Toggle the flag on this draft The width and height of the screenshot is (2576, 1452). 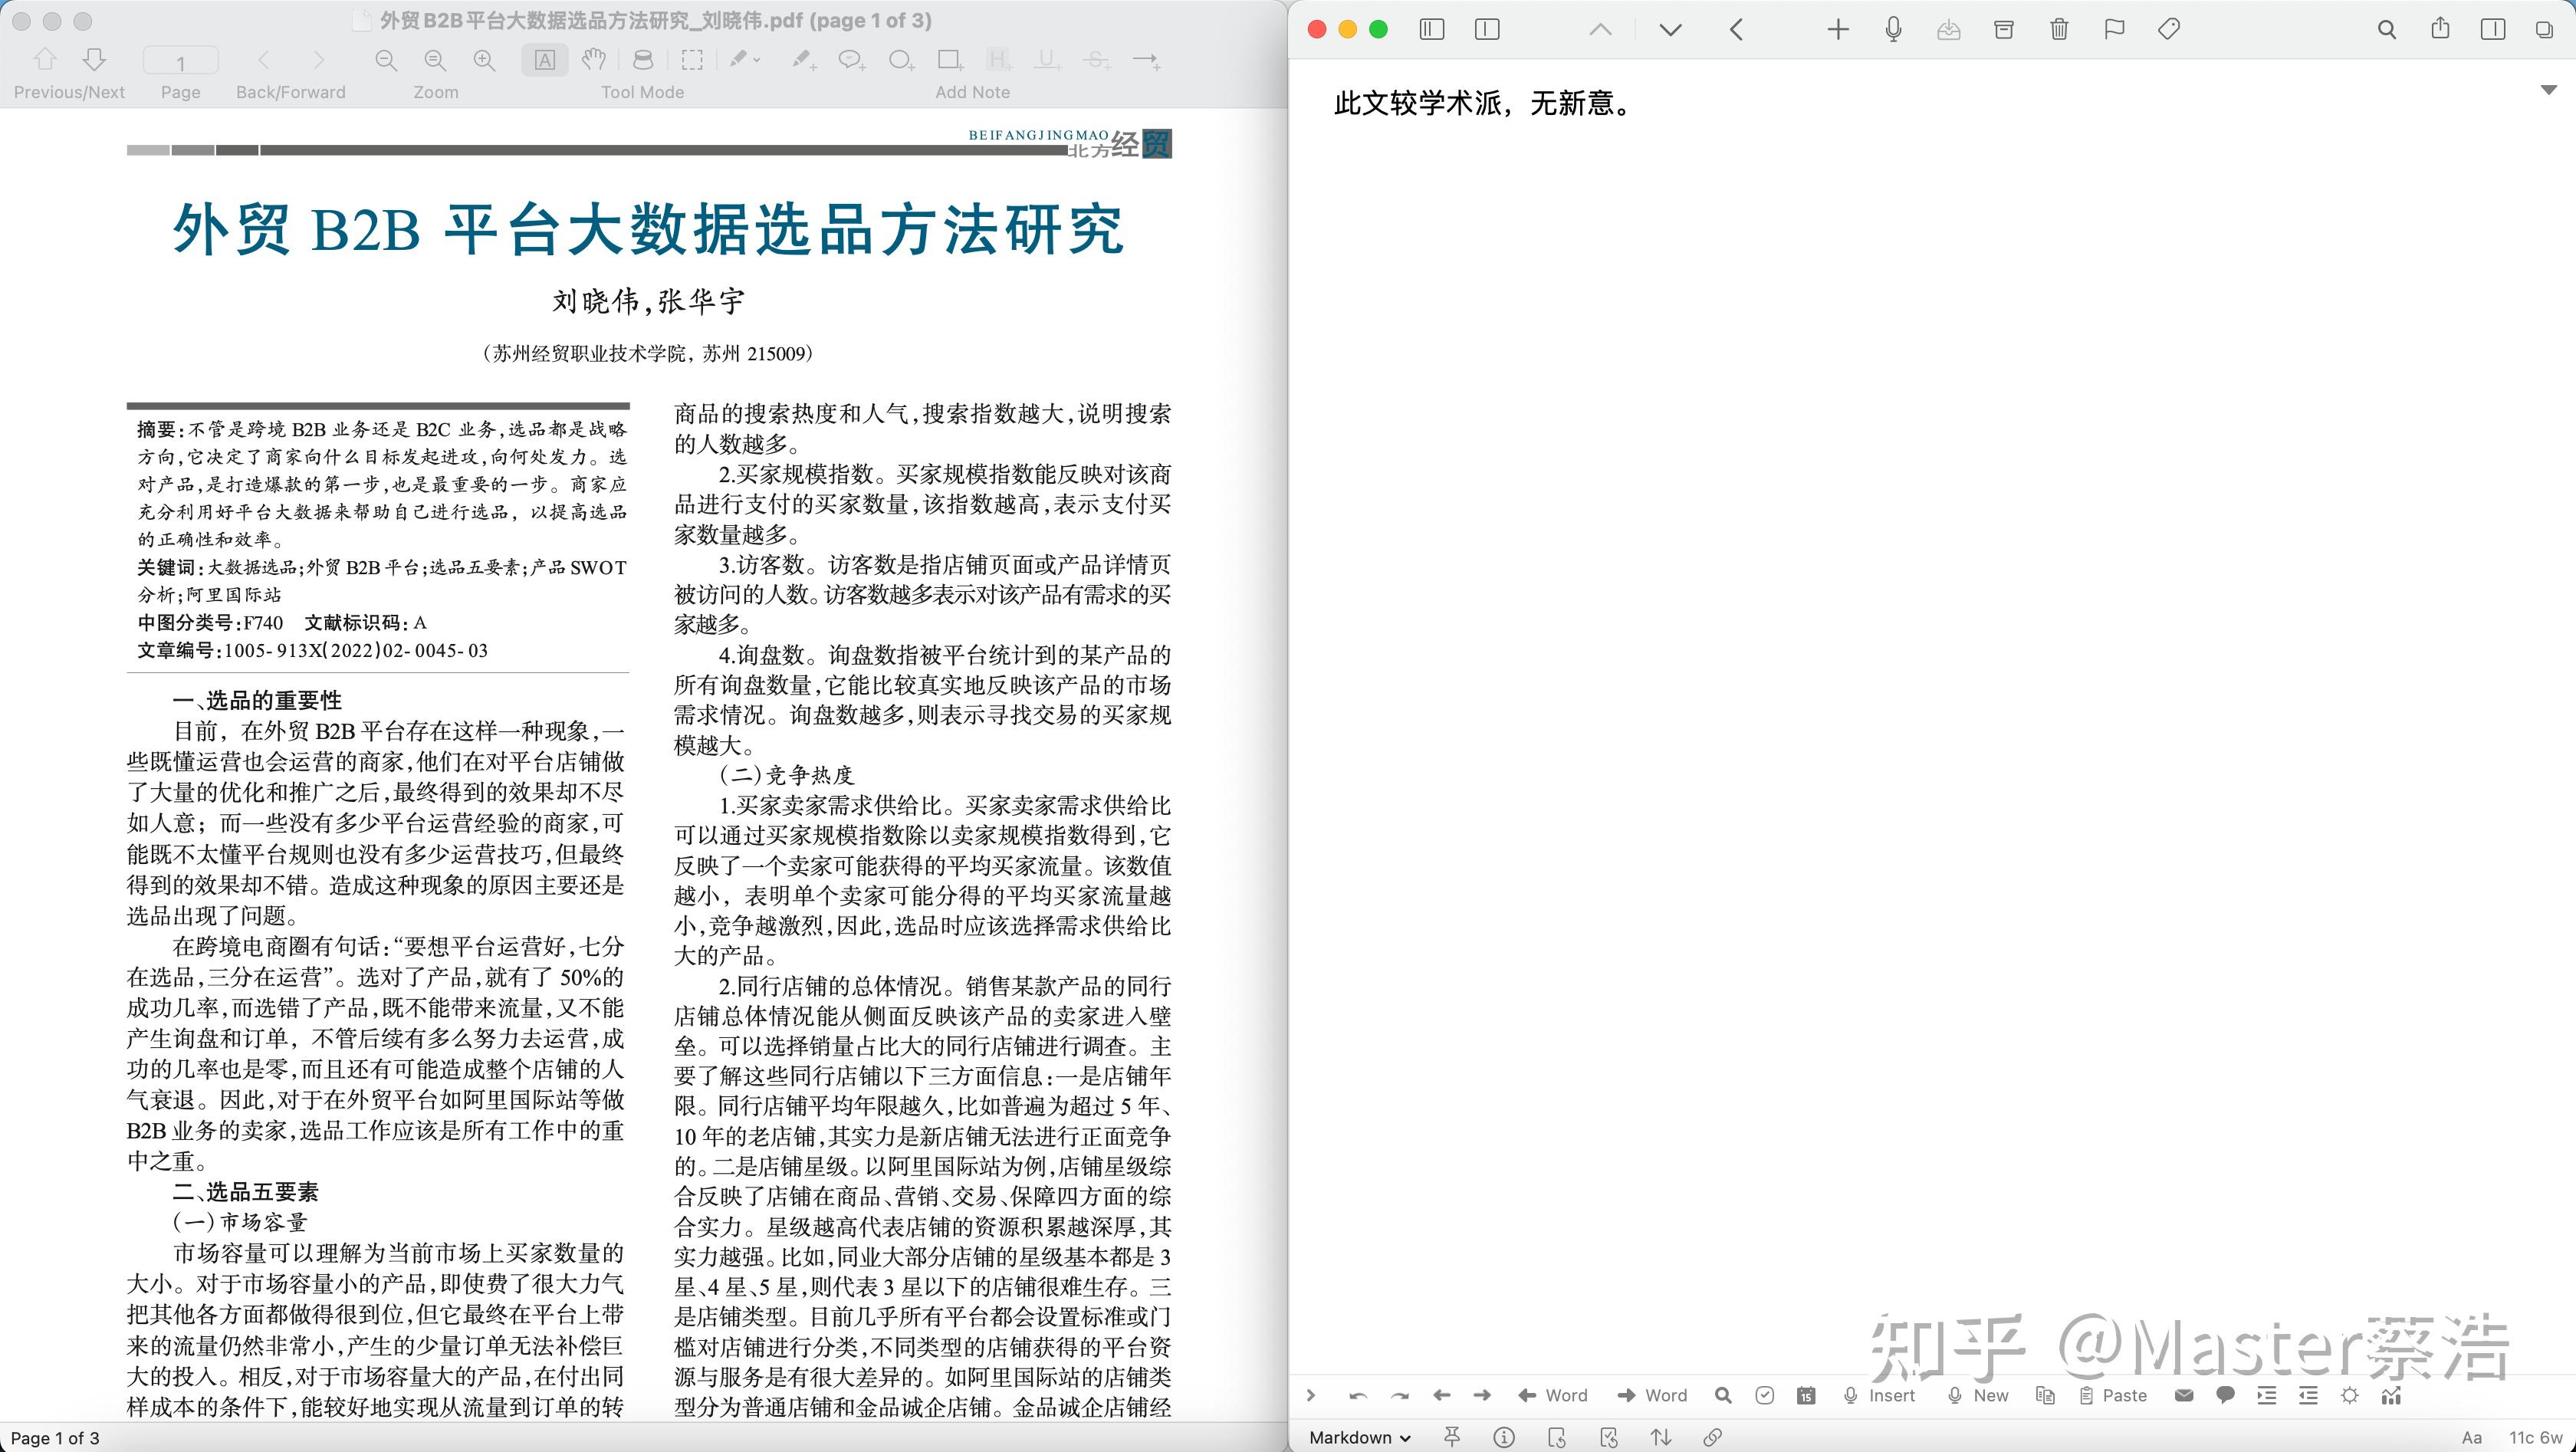2114,29
